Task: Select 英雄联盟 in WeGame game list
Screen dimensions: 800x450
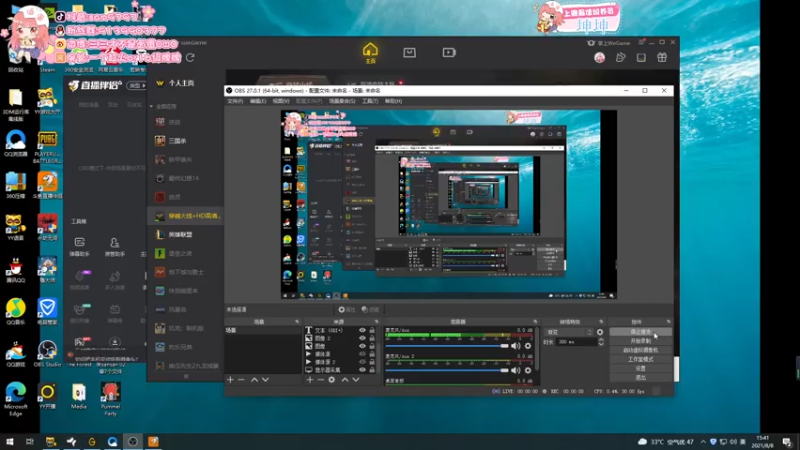Action: (185, 235)
